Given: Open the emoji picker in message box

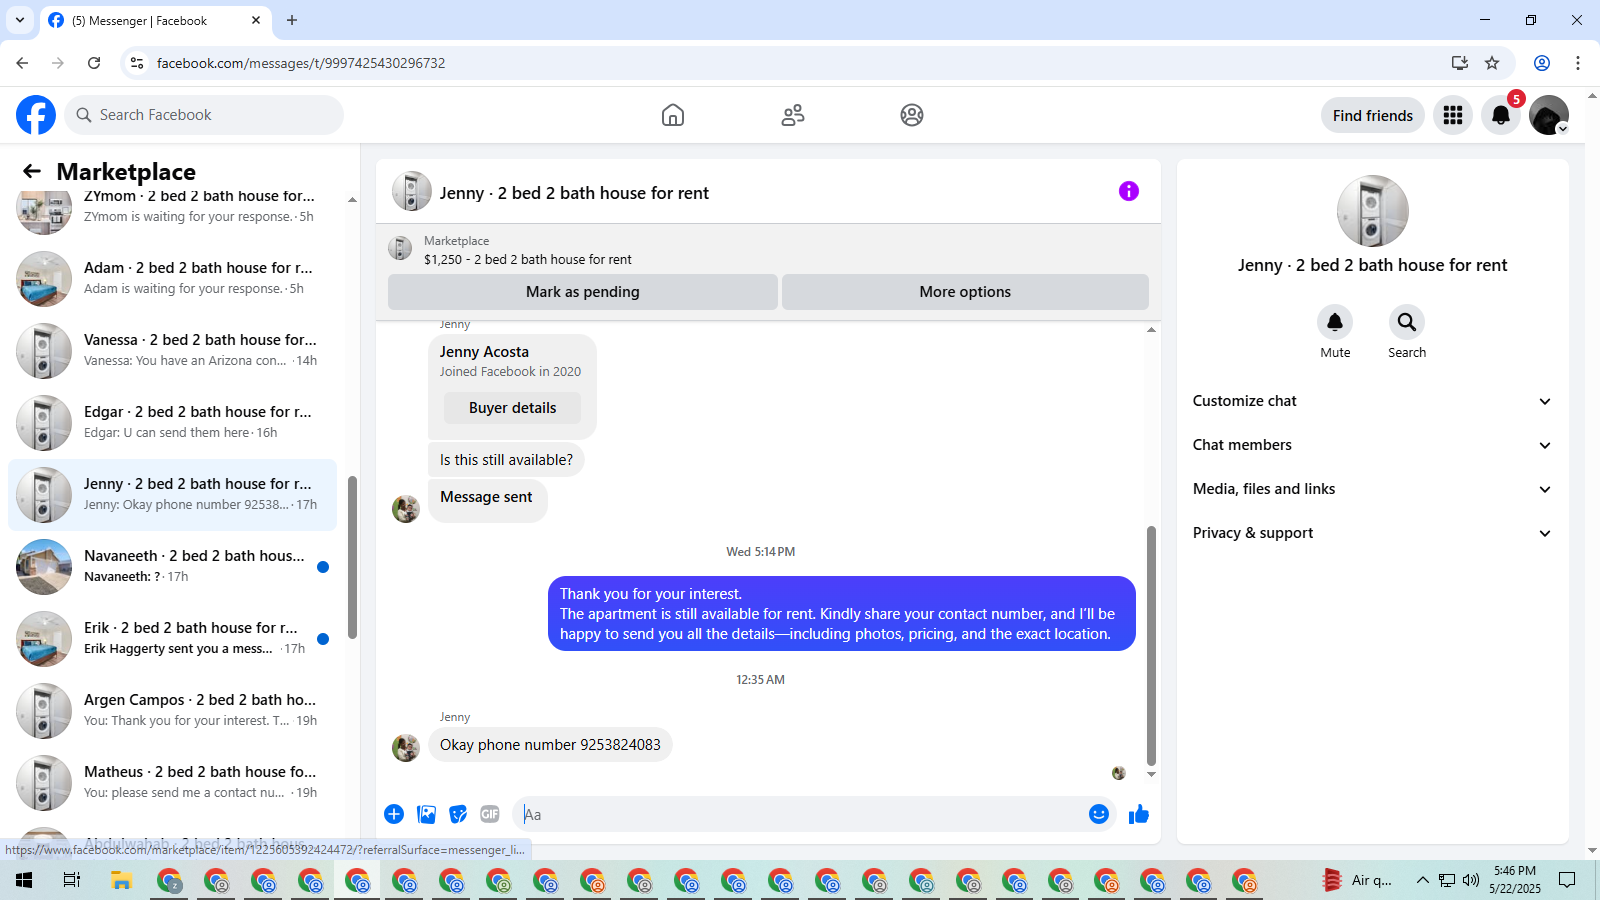Looking at the screenshot, I should click(x=1099, y=814).
